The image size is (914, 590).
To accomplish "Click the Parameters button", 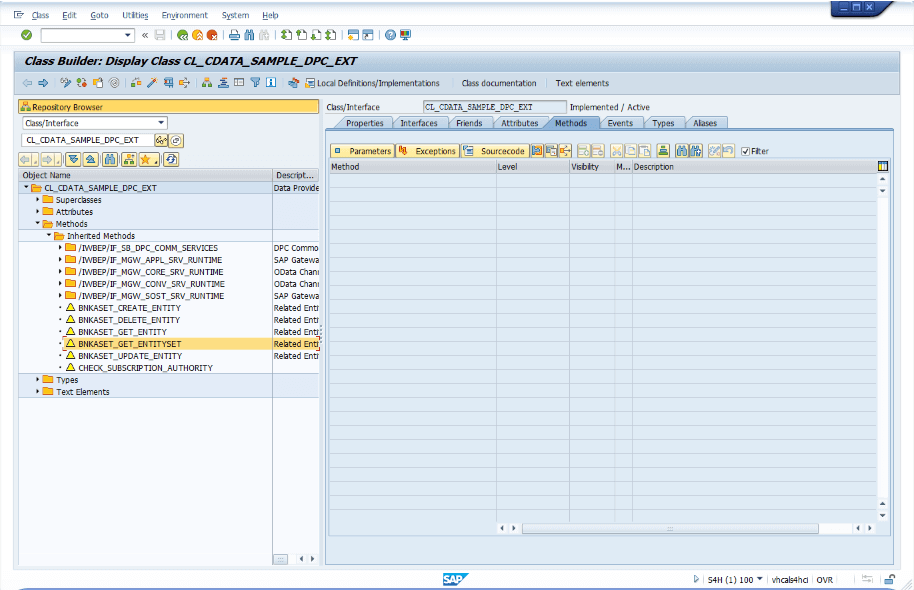I will [x=363, y=151].
